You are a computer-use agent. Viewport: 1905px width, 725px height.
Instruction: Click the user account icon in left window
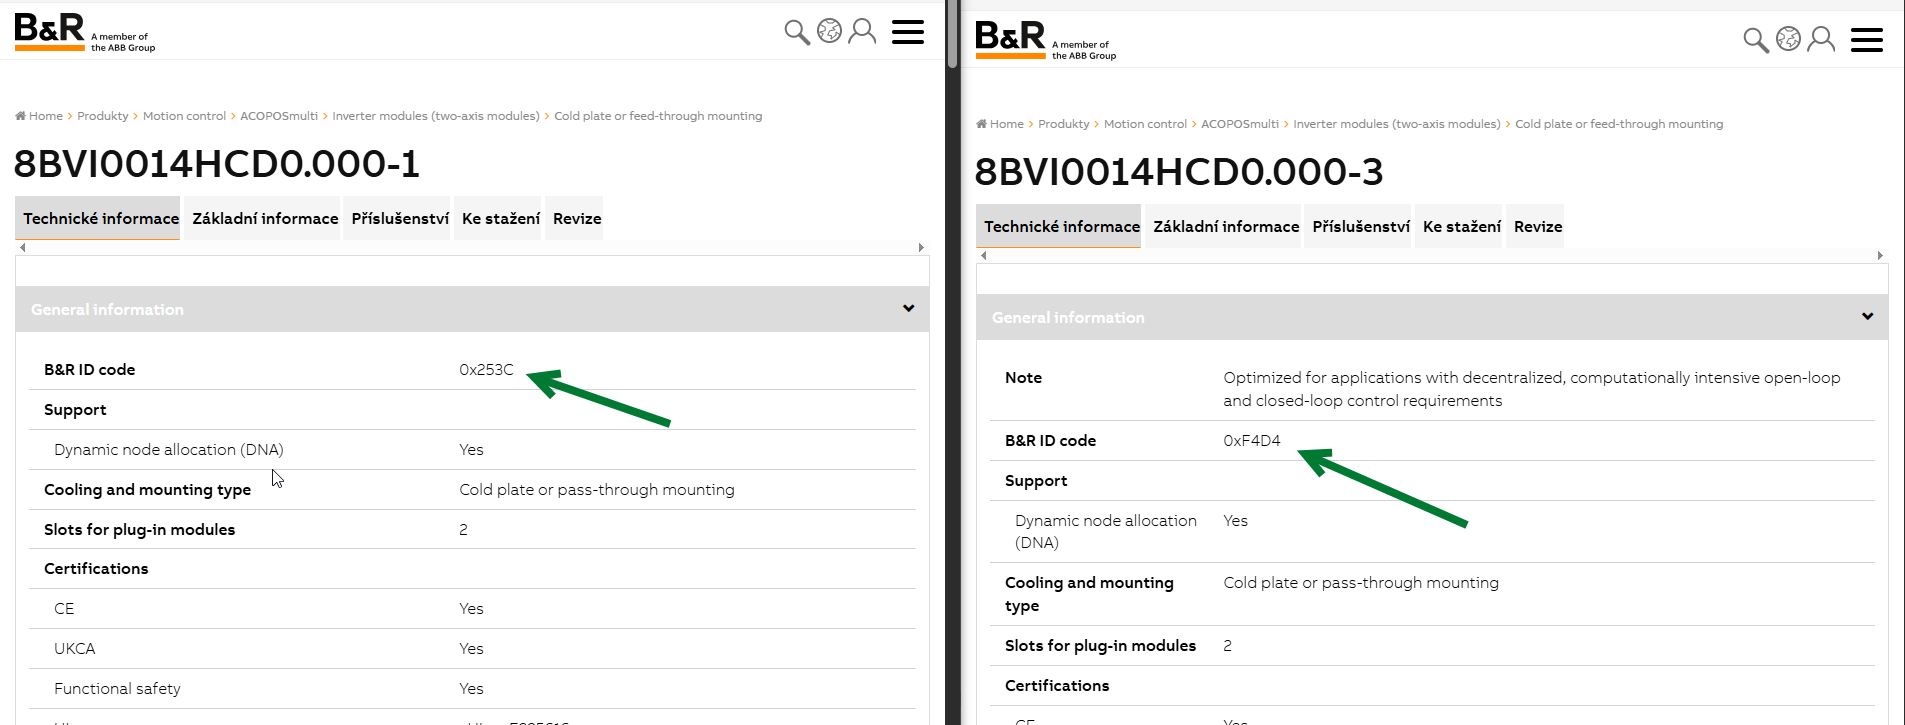point(862,31)
